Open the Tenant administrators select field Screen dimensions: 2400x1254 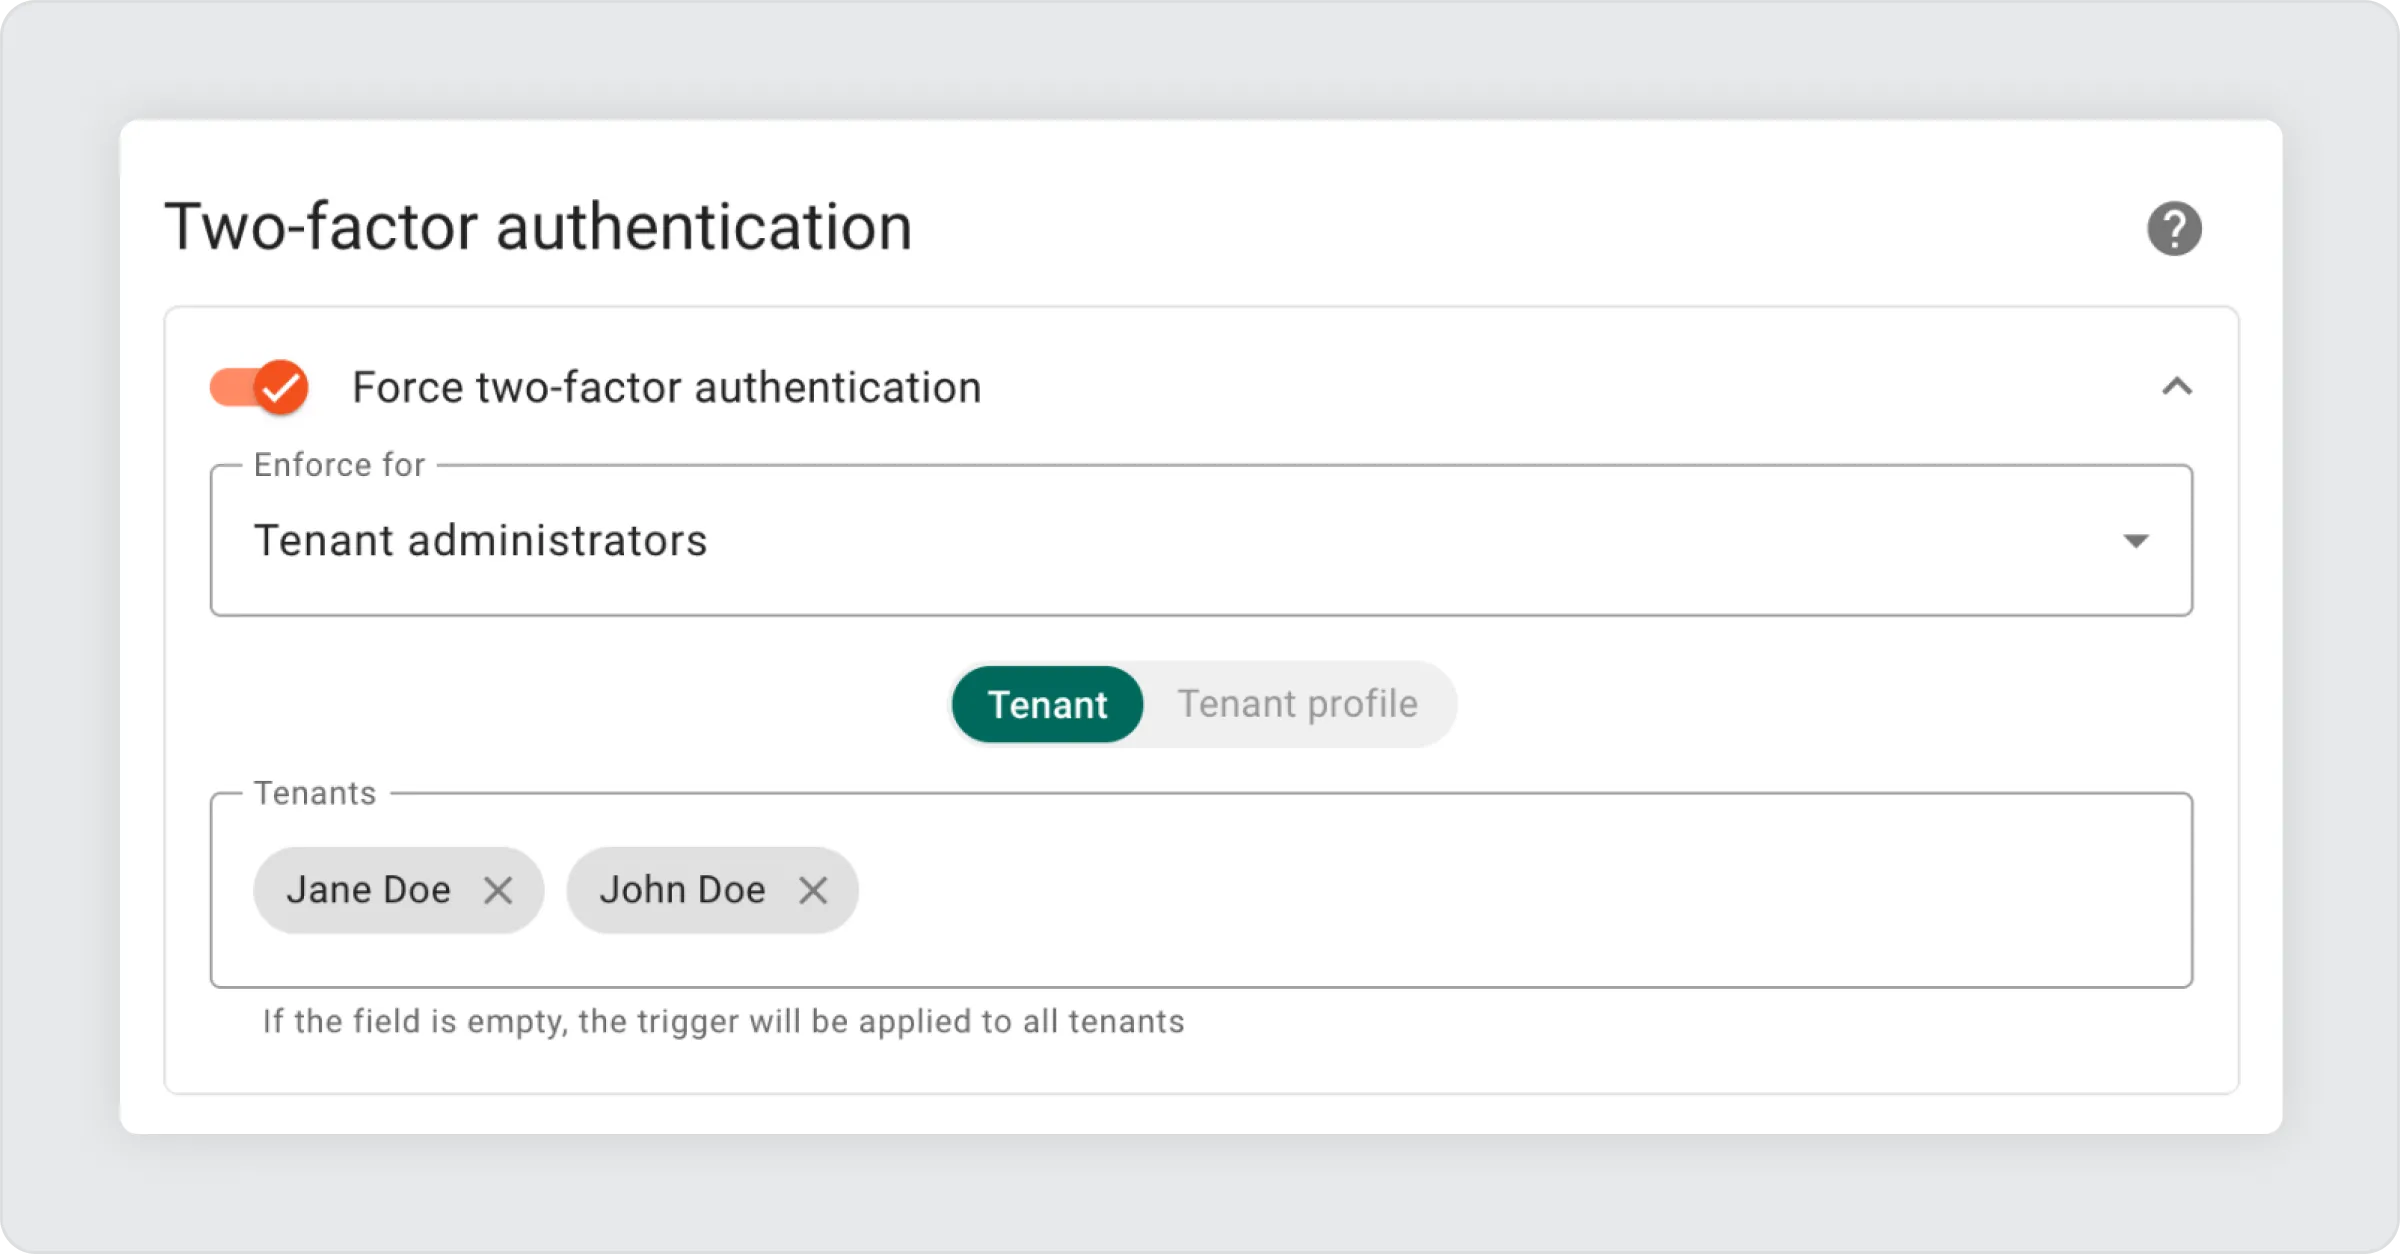tap(1200, 541)
